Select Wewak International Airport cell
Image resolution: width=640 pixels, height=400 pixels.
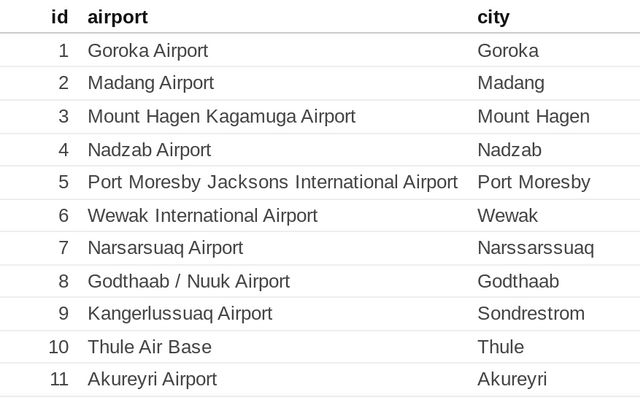pyautogui.click(x=202, y=216)
